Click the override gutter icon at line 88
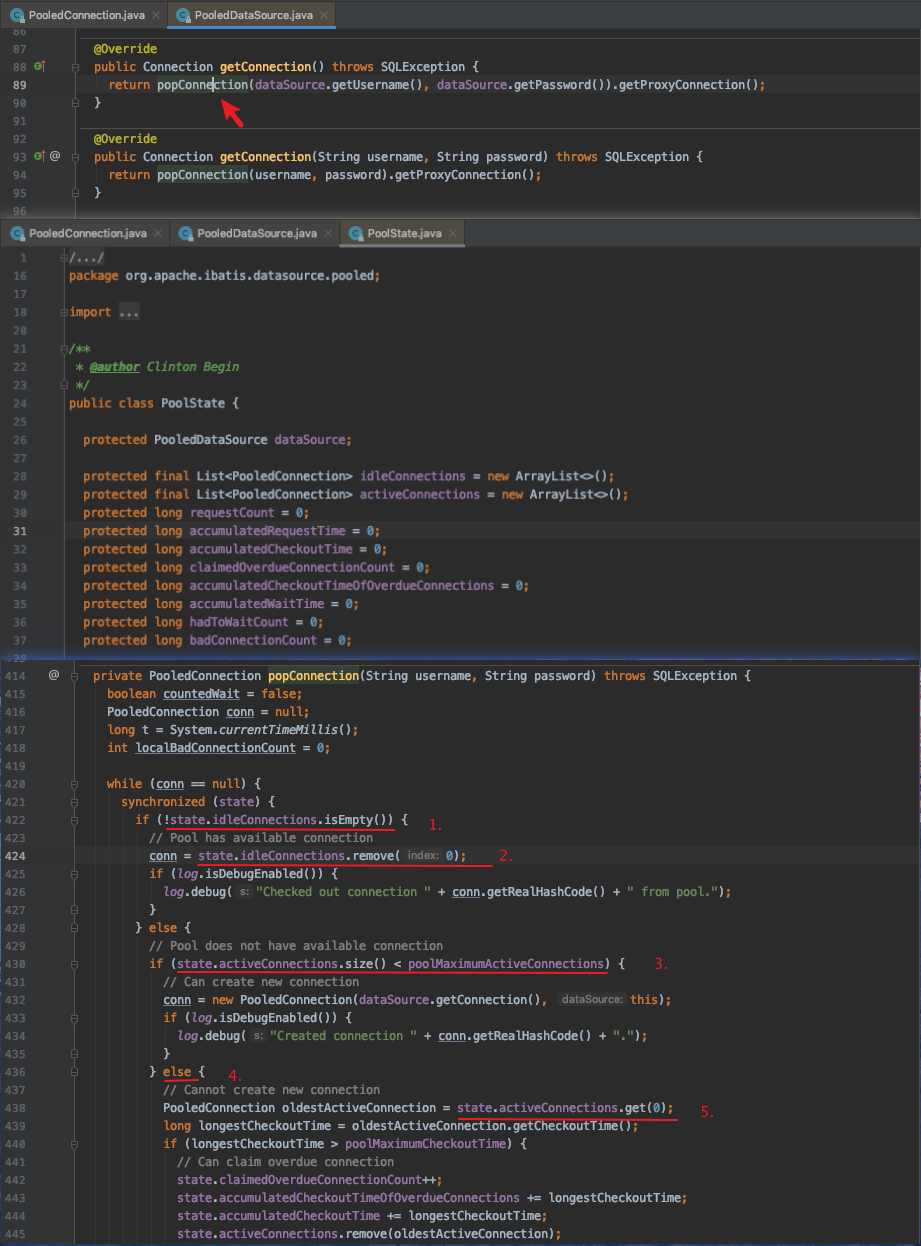Screen dimensions: 921x1246 39,67
